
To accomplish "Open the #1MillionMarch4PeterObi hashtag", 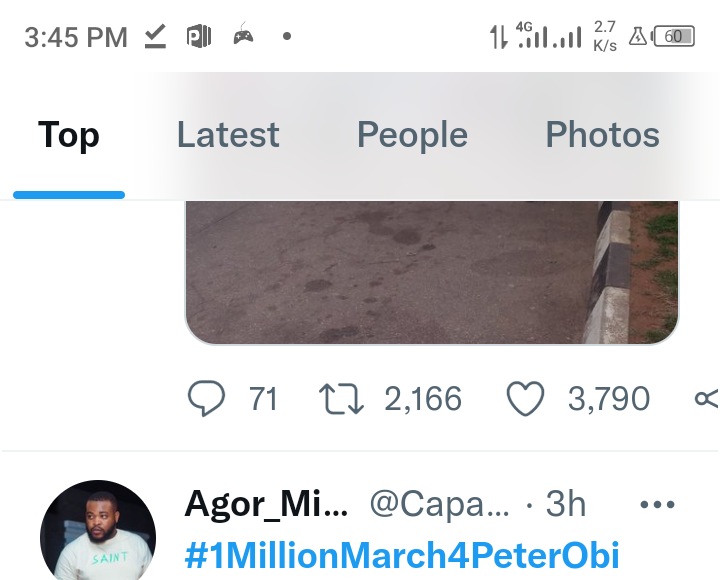I will tap(402, 555).
